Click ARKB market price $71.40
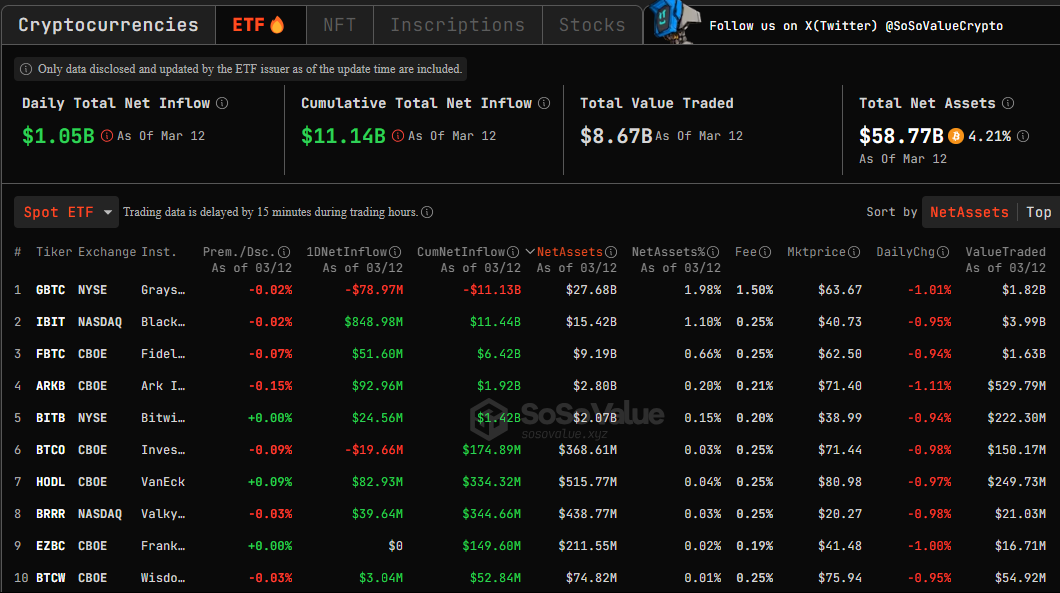The height and width of the screenshot is (593, 1060). tap(840, 386)
